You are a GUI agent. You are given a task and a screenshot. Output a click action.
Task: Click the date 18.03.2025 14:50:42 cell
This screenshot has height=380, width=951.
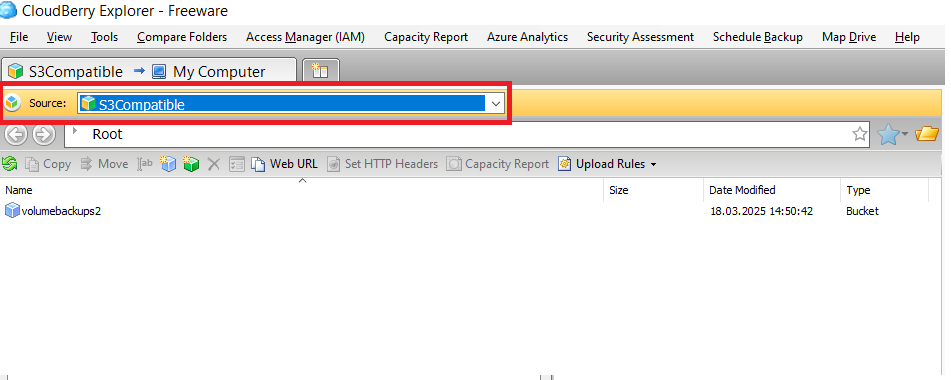click(761, 212)
